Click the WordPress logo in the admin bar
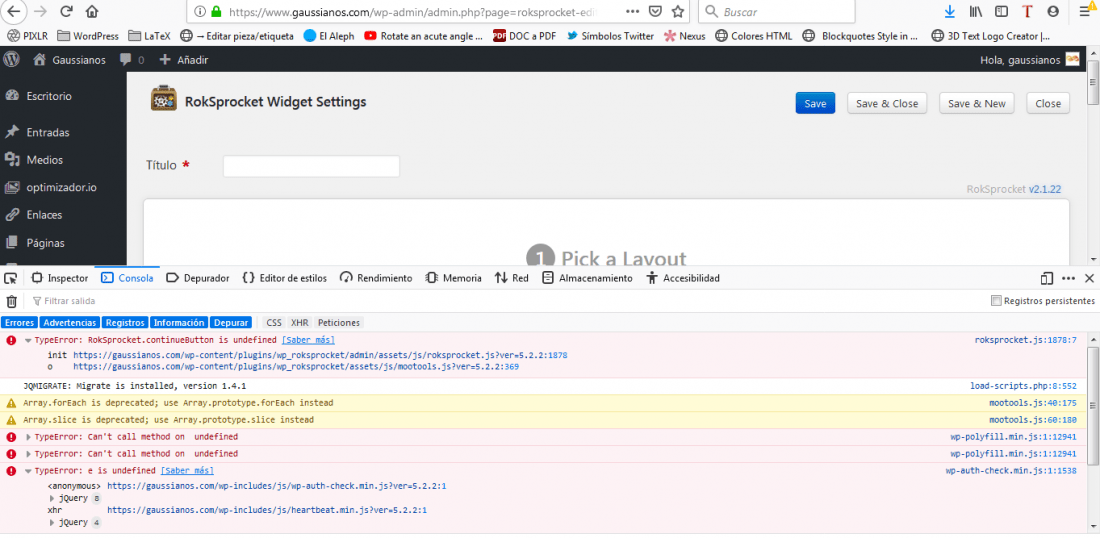The width and height of the screenshot is (1100, 538). point(11,60)
